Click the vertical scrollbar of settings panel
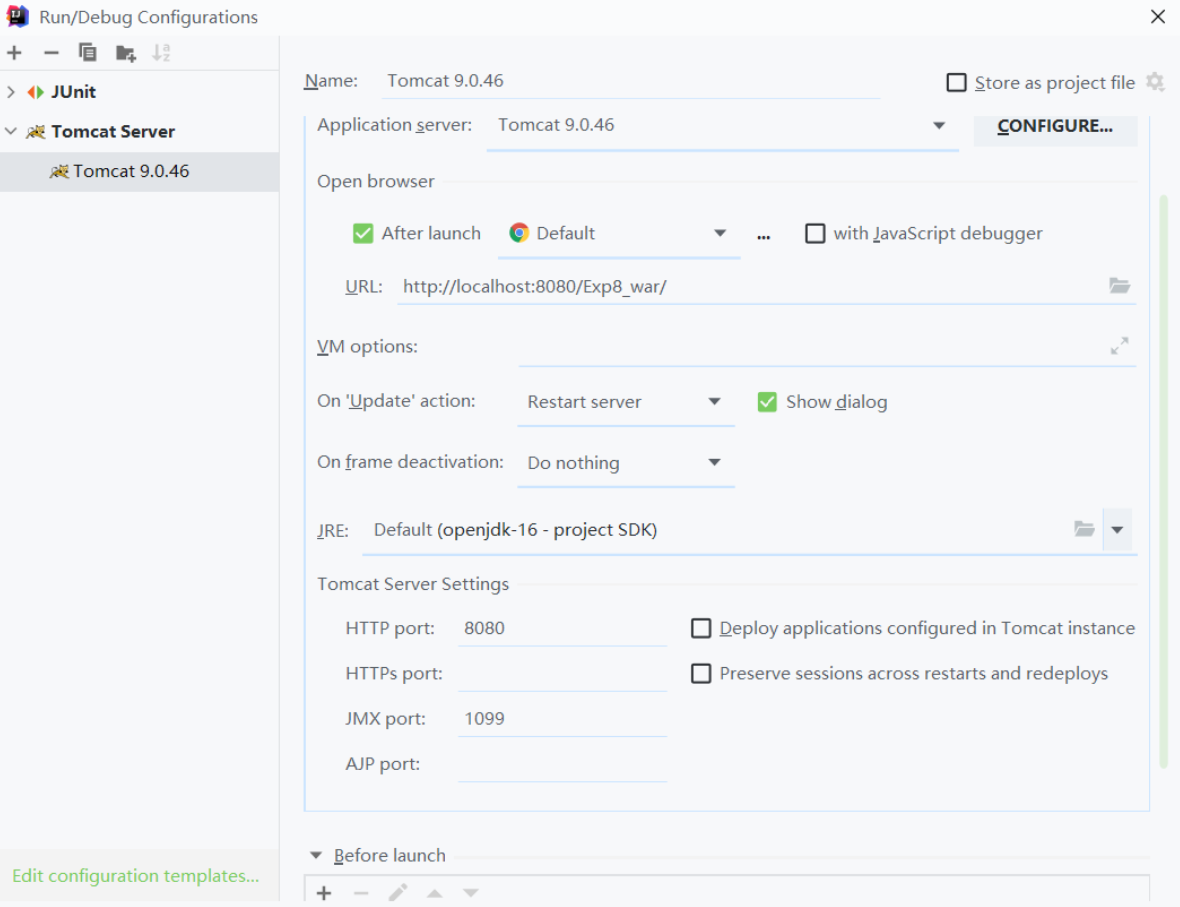Viewport: 1180px width, 907px height. 1163,482
